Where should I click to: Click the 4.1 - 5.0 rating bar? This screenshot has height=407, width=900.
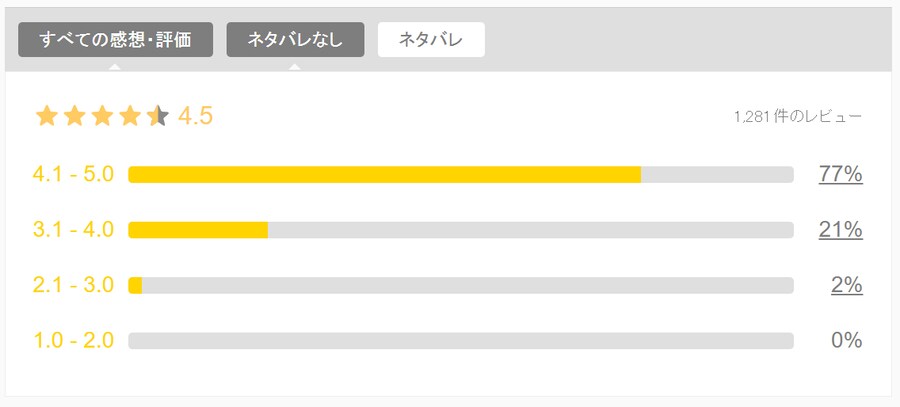461,175
